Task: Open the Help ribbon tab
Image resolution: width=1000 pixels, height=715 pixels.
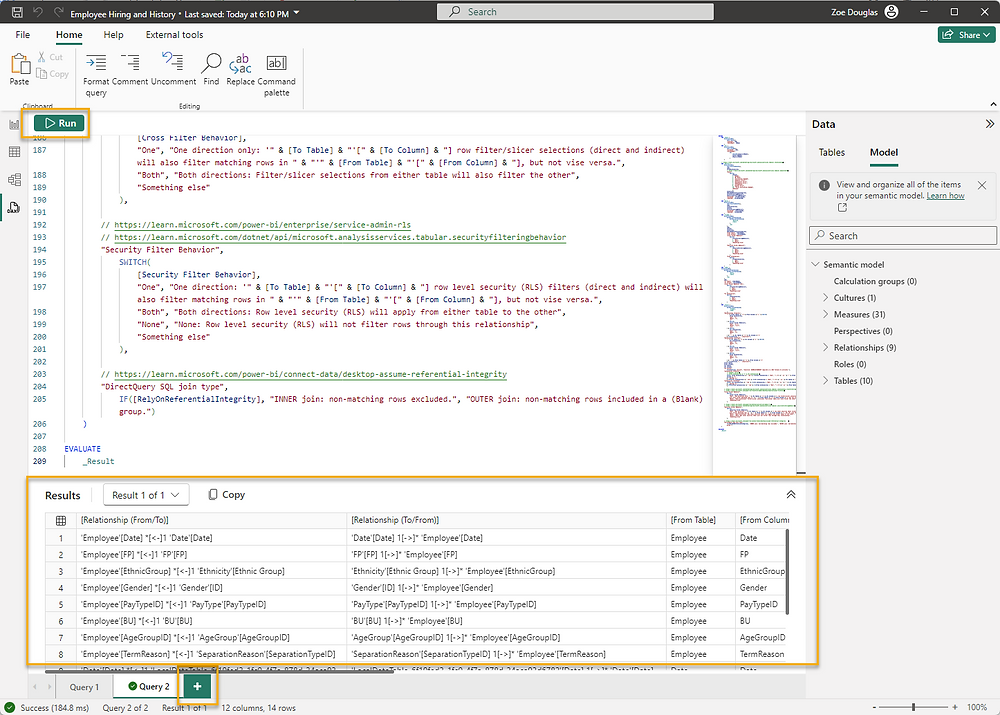Action: [x=114, y=34]
